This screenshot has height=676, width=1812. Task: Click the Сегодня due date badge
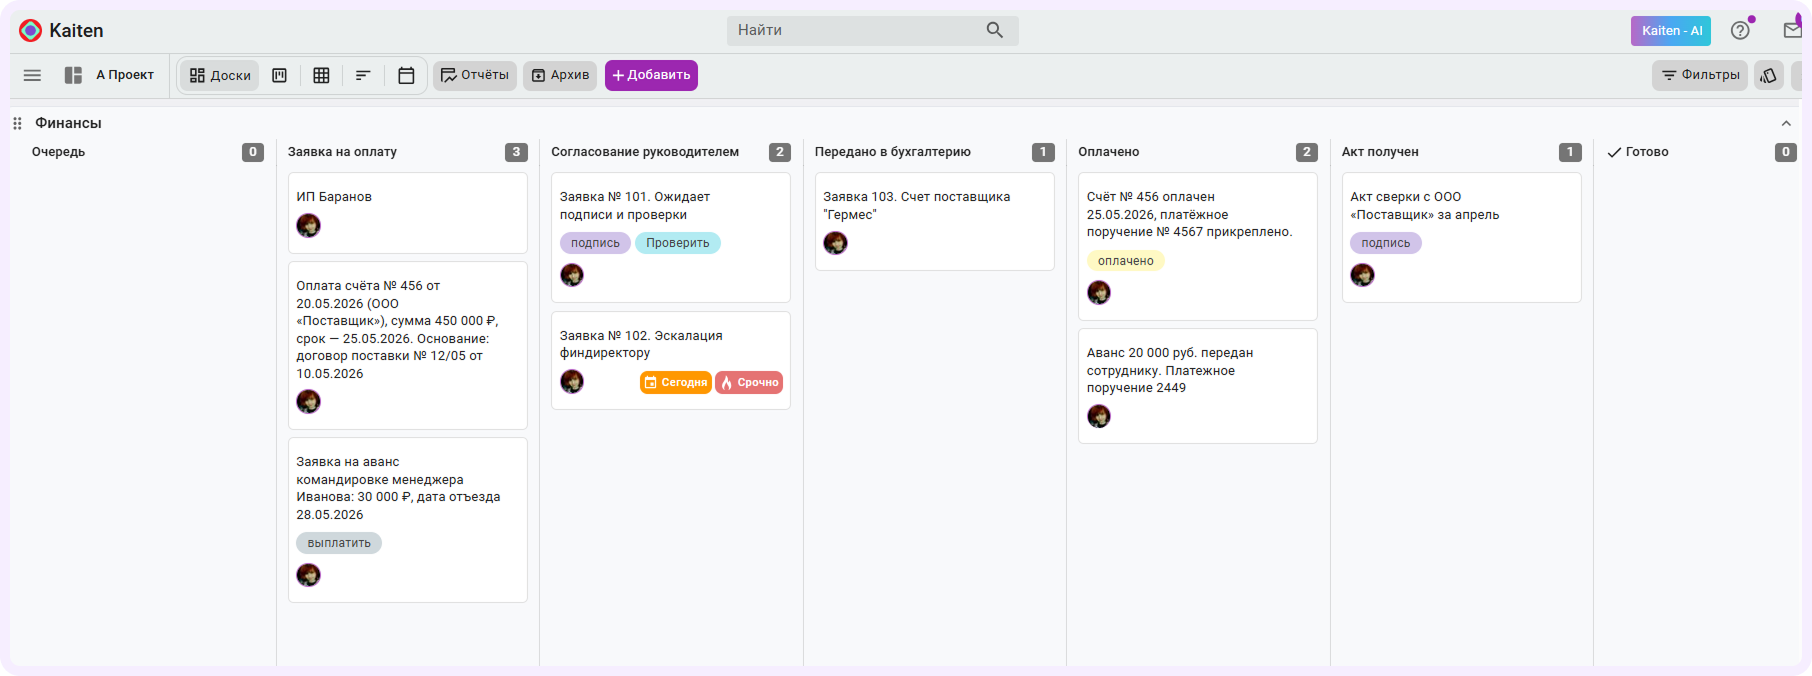[676, 382]
